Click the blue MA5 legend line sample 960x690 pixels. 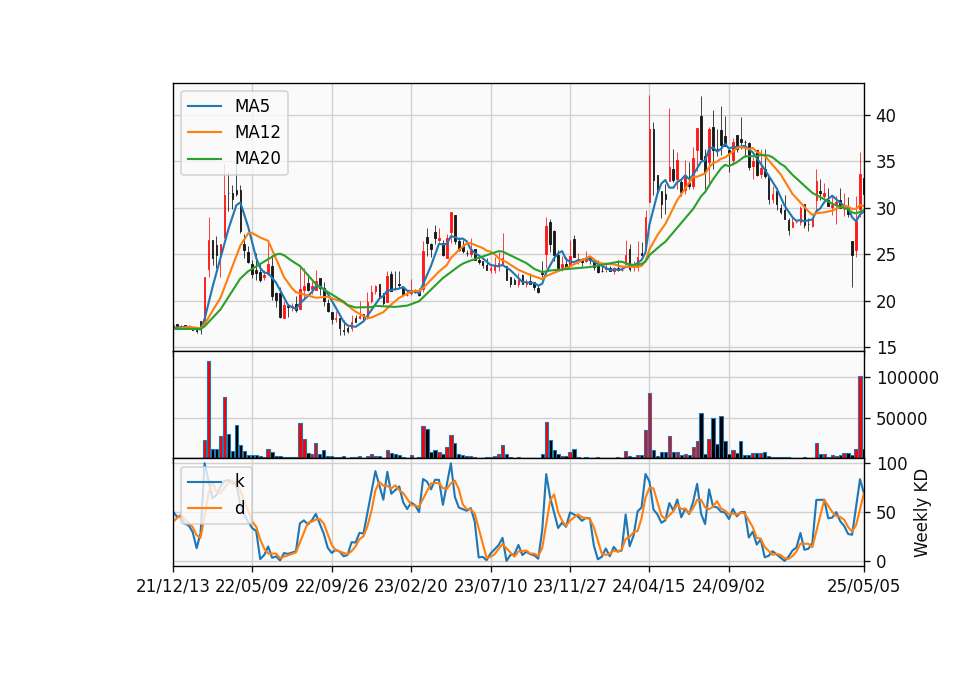click(204, 106)
